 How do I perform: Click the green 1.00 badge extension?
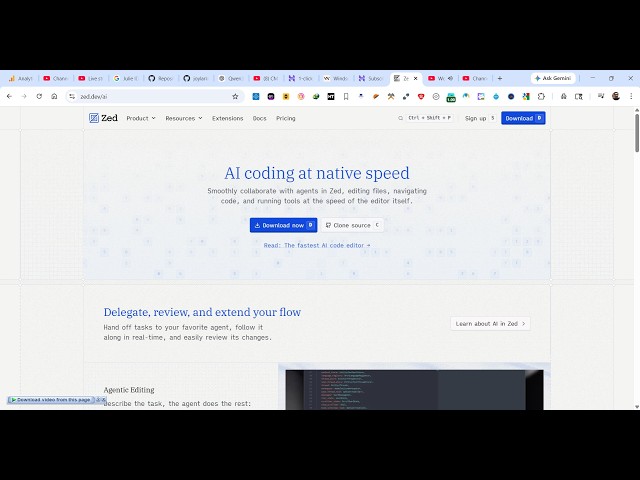click(x=451, y=97)
